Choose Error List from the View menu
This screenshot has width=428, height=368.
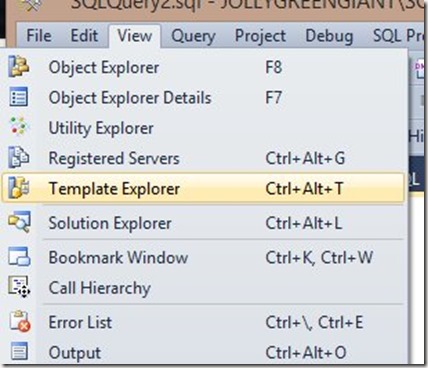click(x=203, y=322)
